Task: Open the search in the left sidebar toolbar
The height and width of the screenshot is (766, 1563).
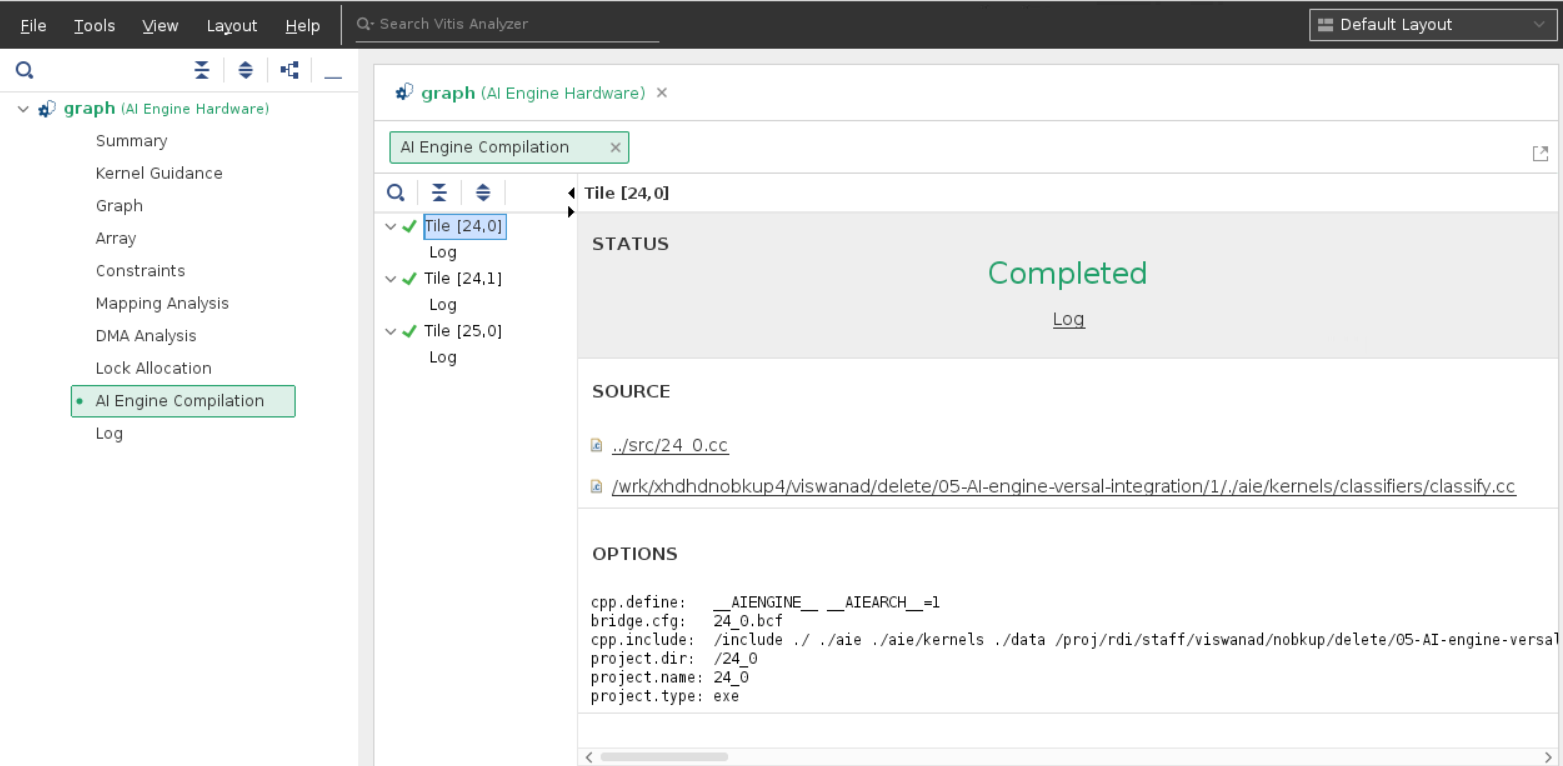Action: 24,70
